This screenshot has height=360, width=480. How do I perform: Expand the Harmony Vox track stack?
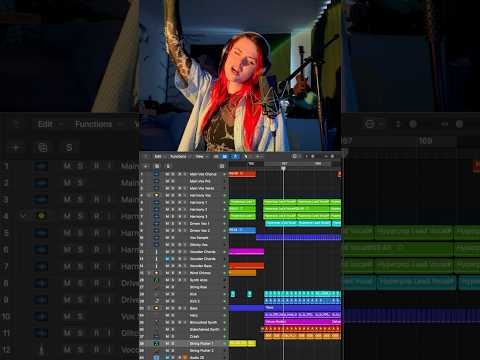click(149, 195)
